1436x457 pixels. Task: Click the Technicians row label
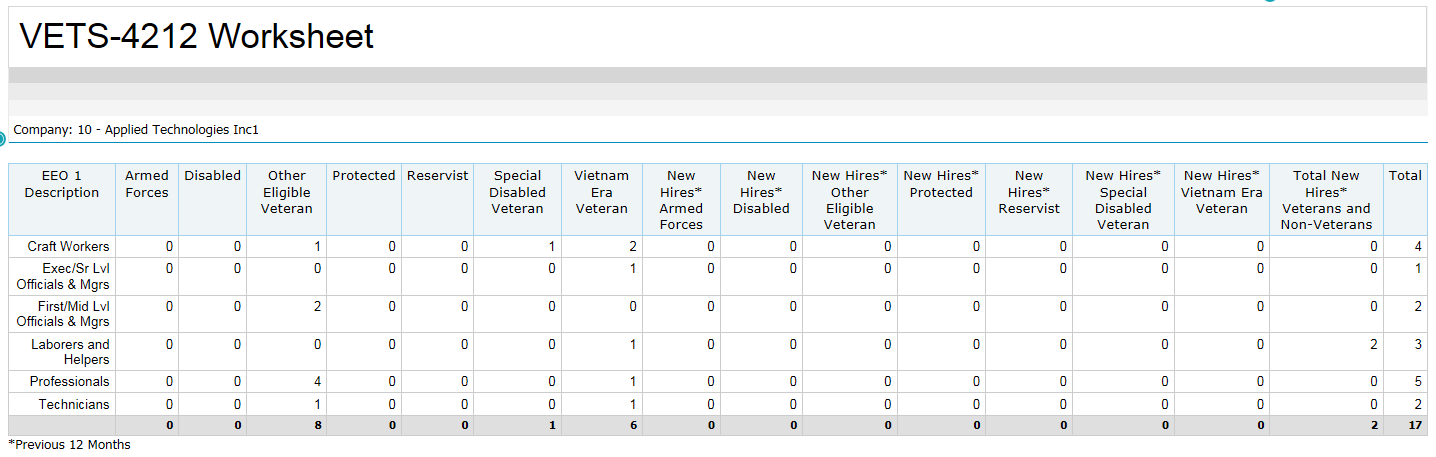click(x=74, y=405)
